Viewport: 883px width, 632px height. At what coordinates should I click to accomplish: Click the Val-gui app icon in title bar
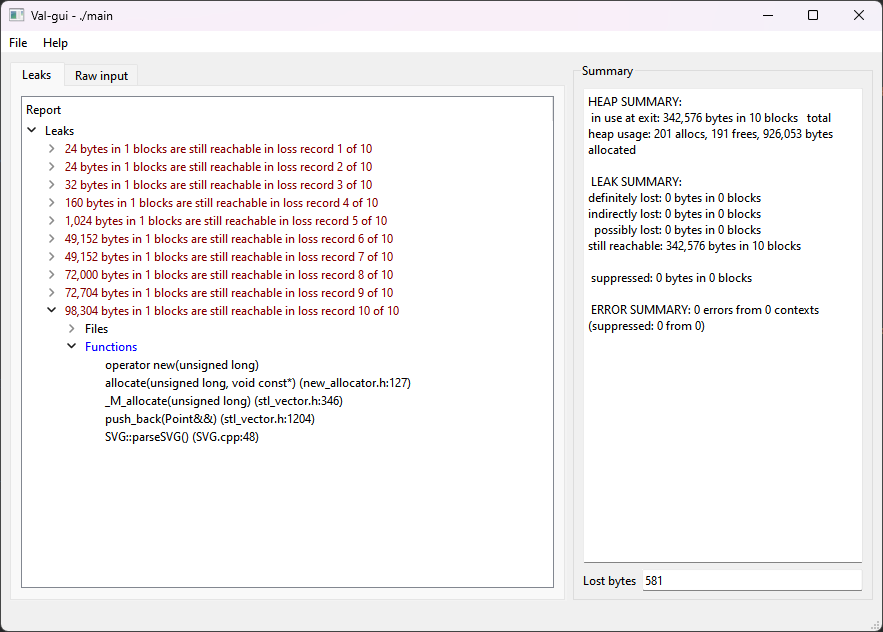pyautogui.click(x=16, y=15)
